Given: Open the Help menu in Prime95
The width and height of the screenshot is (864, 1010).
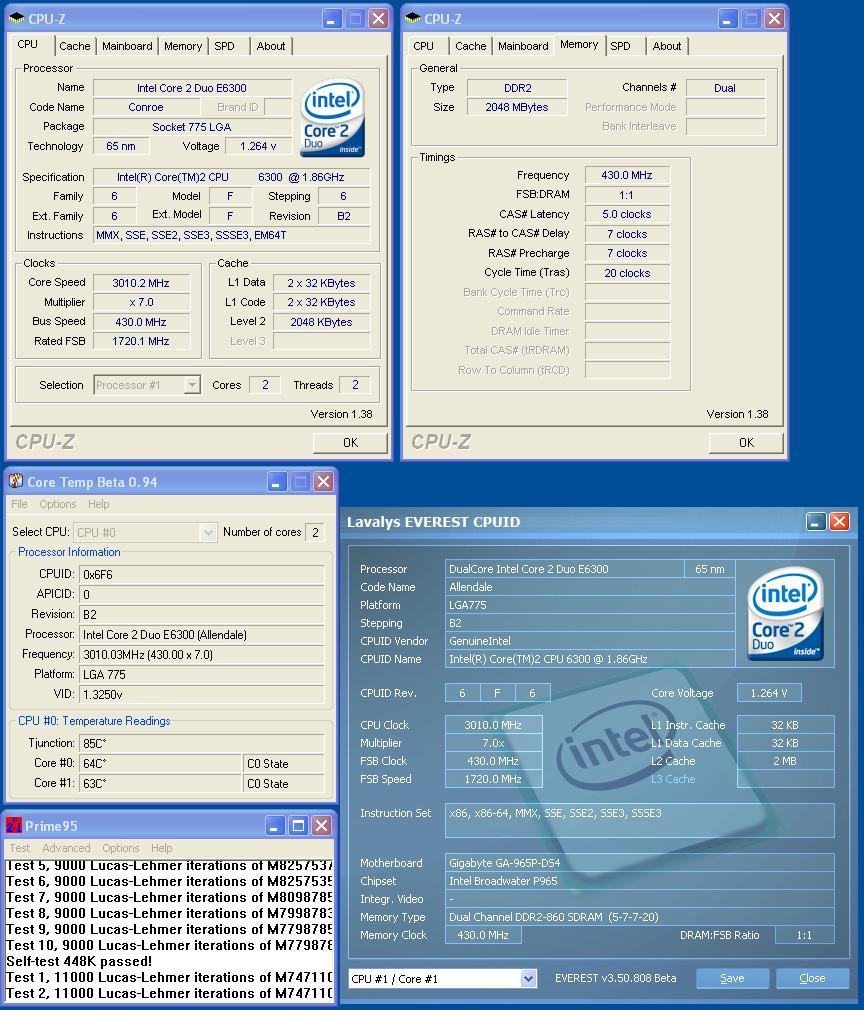Looking at the screenshot, I should pos(162,848).
